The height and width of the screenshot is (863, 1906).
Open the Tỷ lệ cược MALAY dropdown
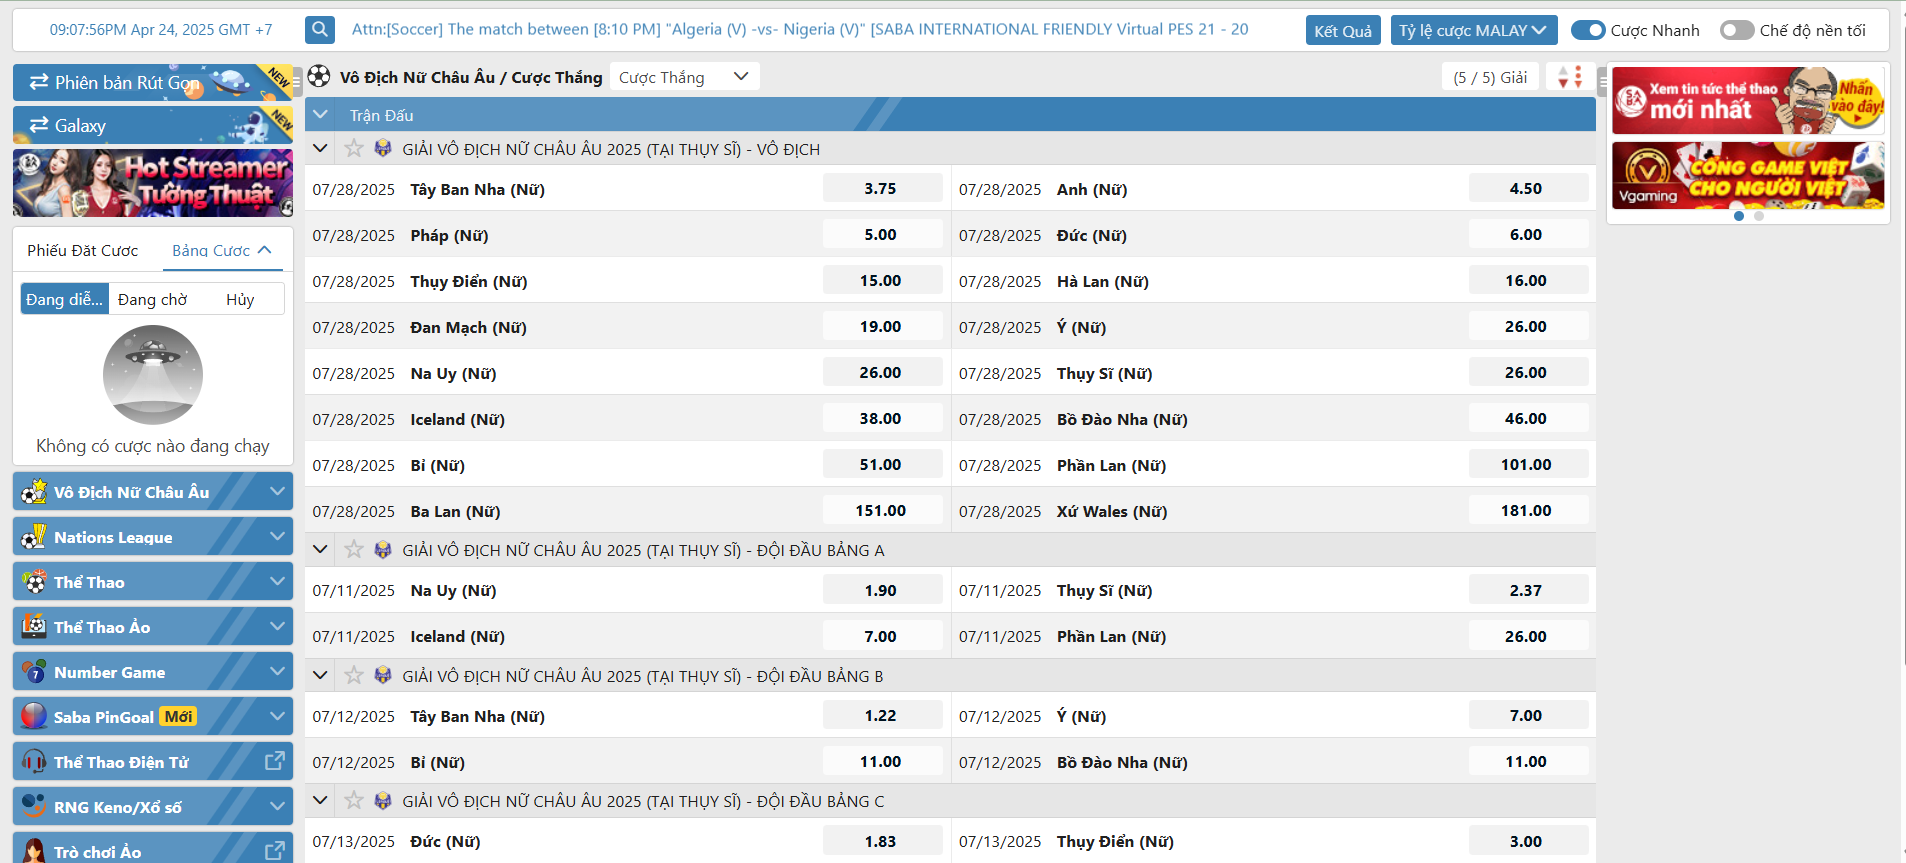coord(1473,30)
